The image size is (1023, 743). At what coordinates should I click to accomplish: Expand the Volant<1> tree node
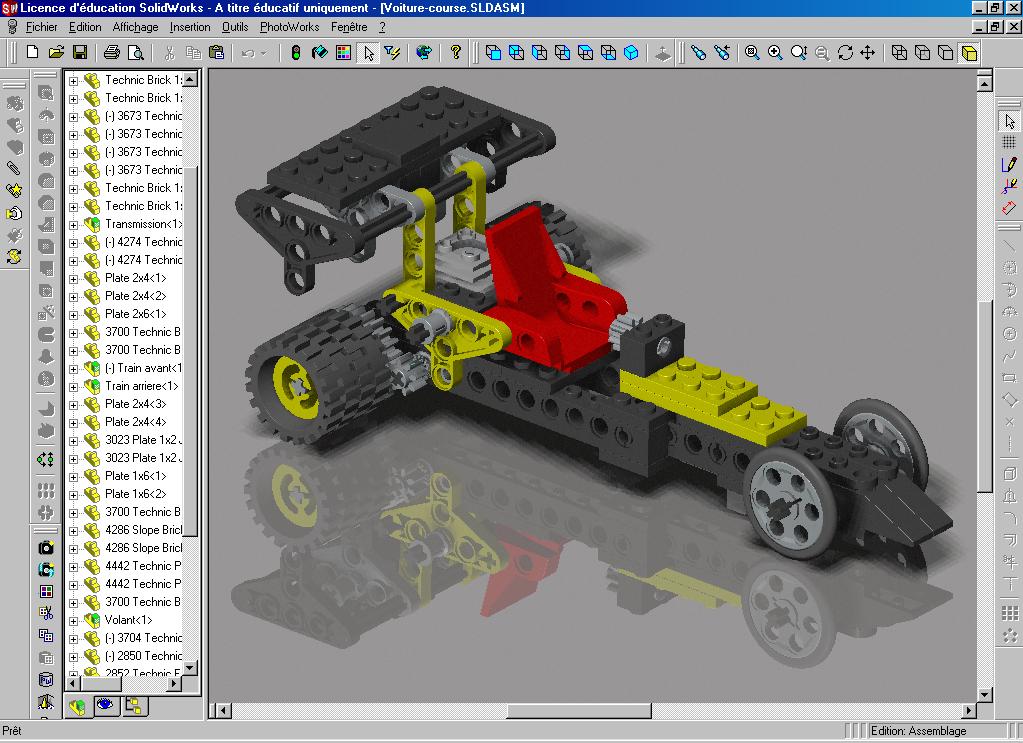coord(73,621)
